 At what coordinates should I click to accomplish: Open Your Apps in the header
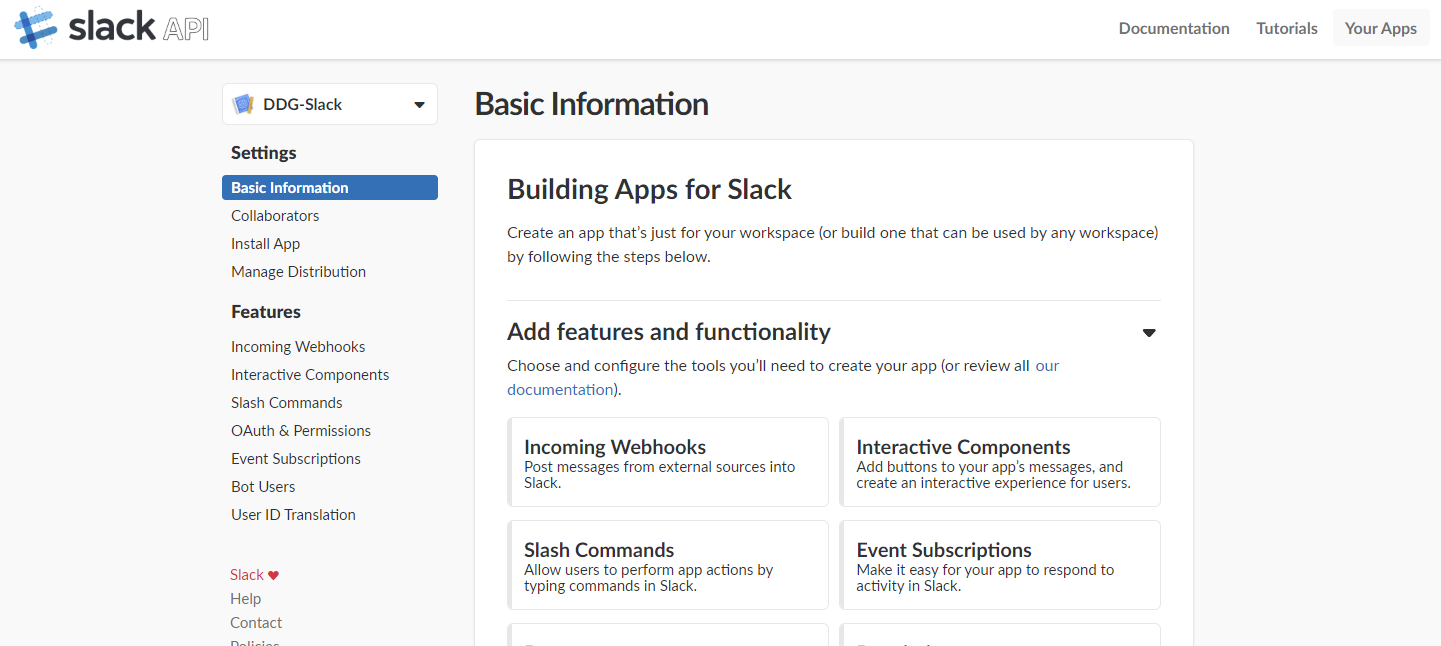pyautogui.click(x=1380, y=28)
